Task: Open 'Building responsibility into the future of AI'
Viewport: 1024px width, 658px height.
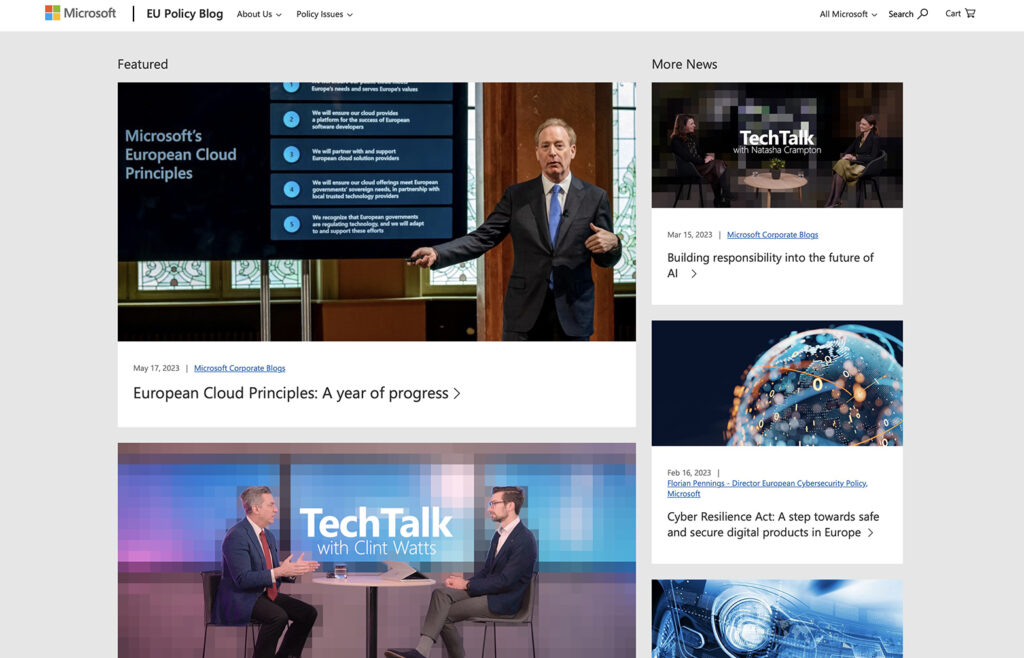Action: click(770, 265)
